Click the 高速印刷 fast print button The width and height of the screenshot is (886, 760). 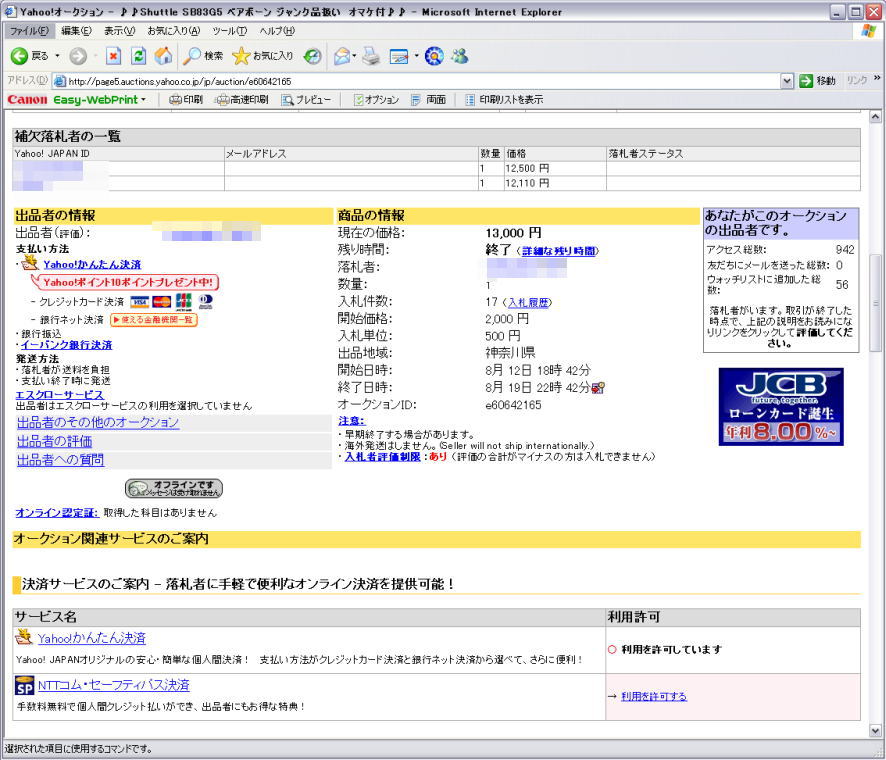tap(241, 99)
